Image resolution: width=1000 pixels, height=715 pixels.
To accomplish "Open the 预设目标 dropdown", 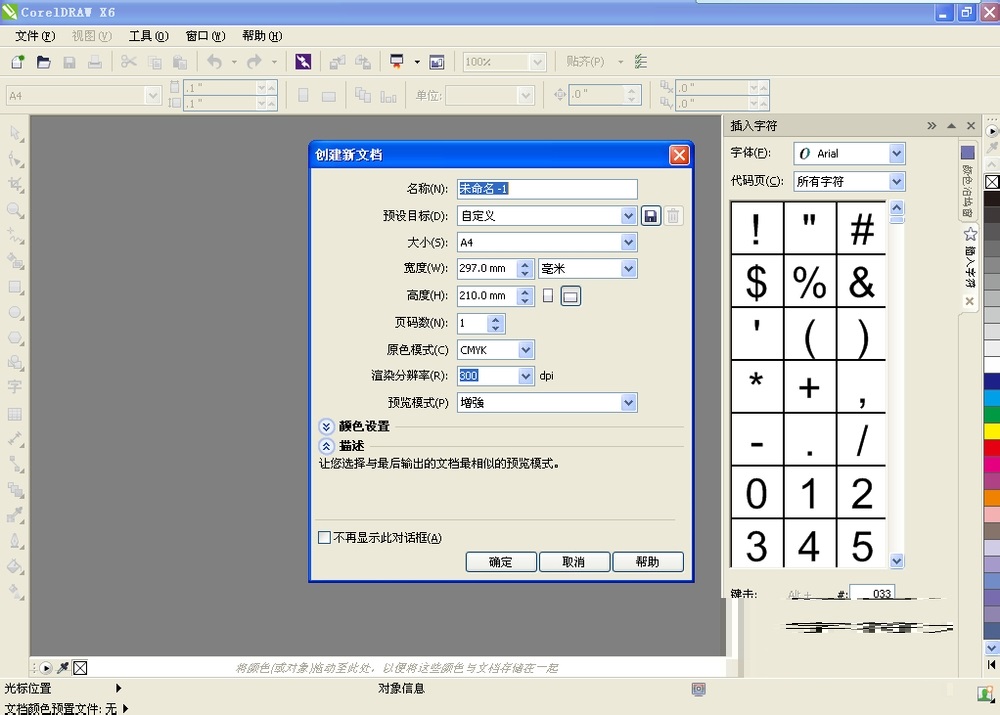I will 628,216.
